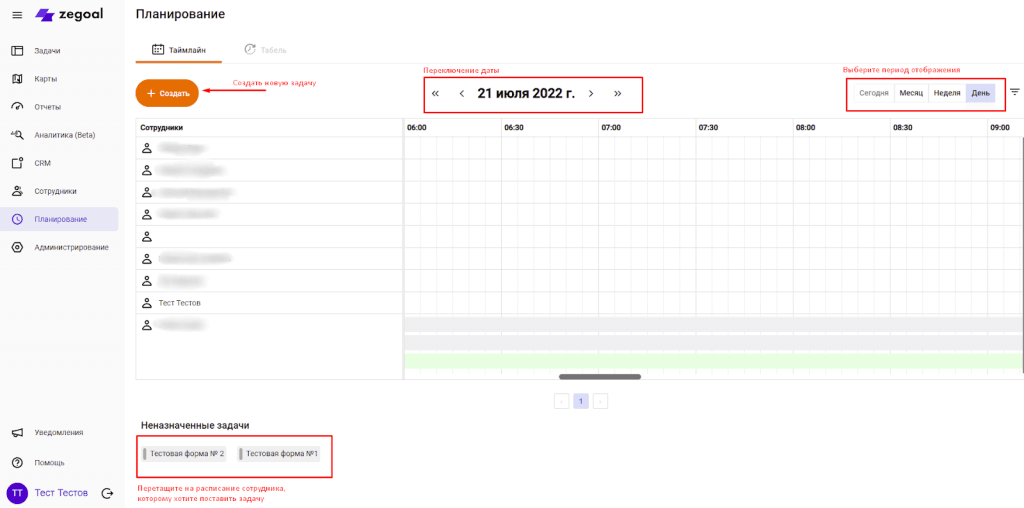Open CRM in the sidebar

[x=42, y=162]
